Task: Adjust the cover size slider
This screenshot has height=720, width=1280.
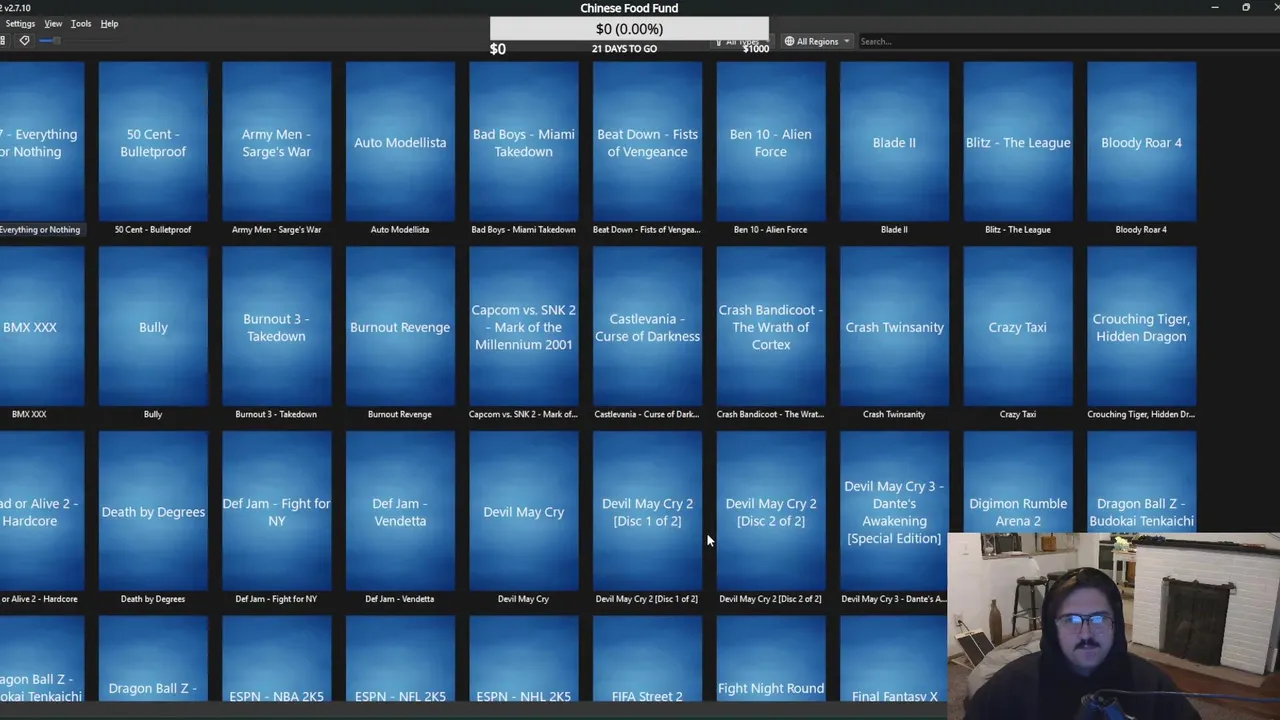Action: (50, 41)
